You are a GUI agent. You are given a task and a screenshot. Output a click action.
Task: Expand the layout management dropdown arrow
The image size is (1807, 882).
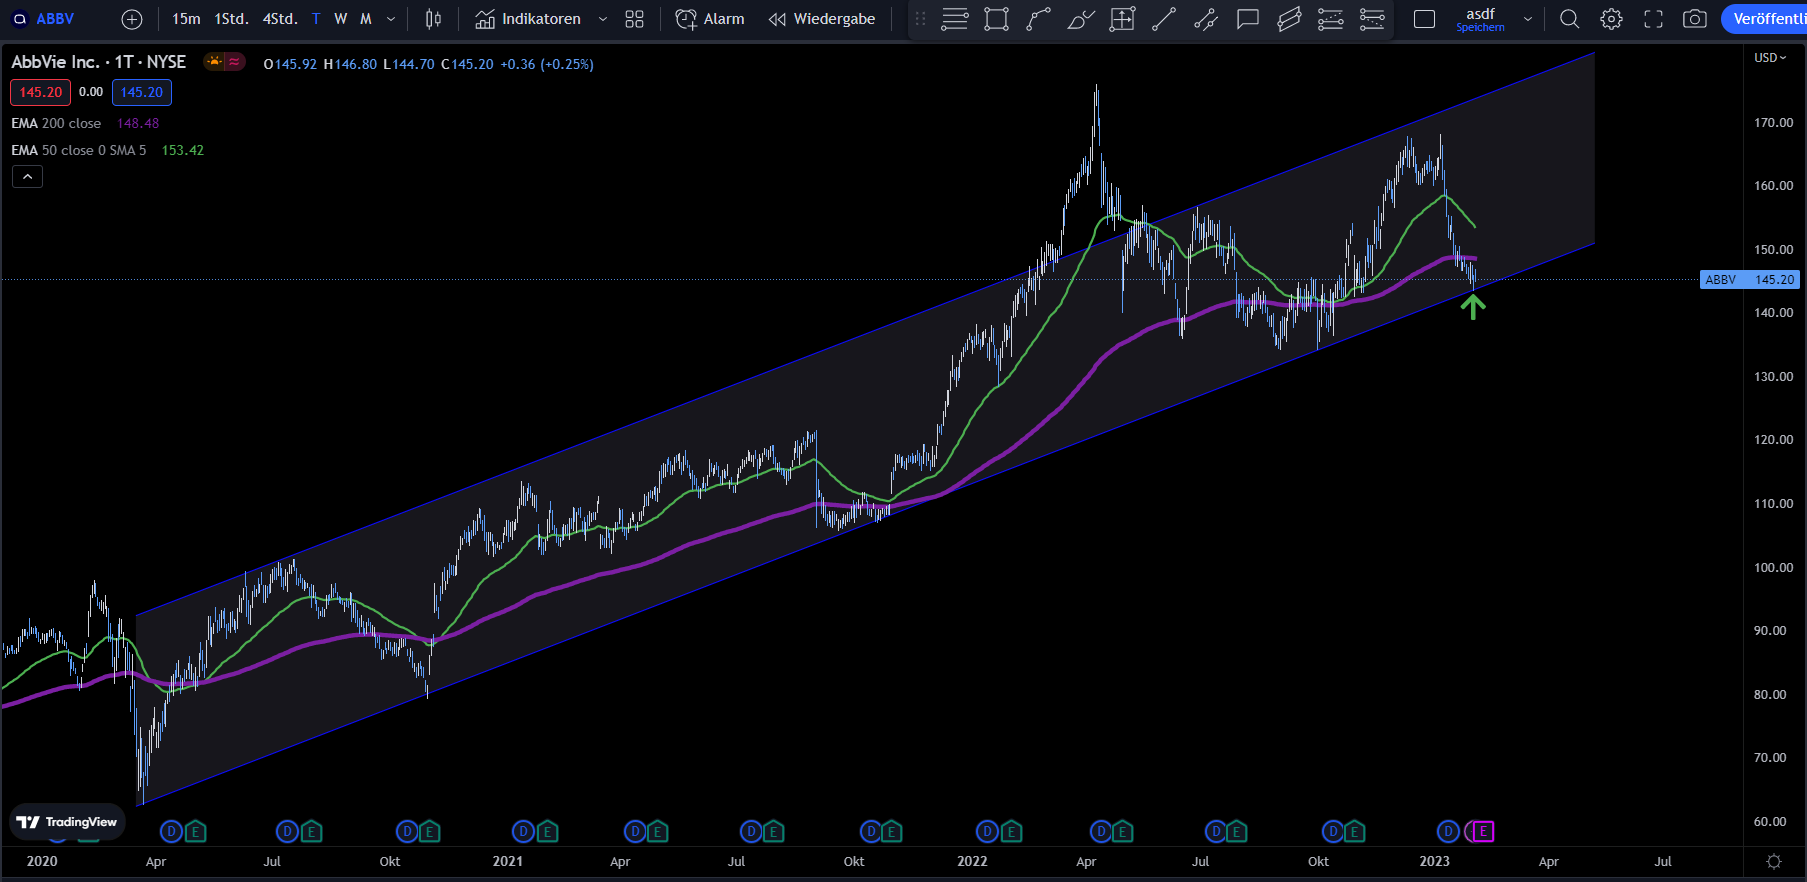tap(1528, 19)
